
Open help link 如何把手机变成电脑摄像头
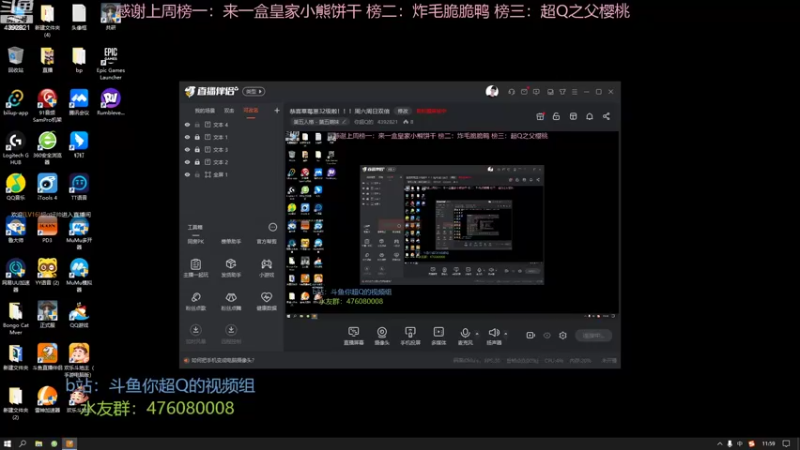[x=222, y=360]
